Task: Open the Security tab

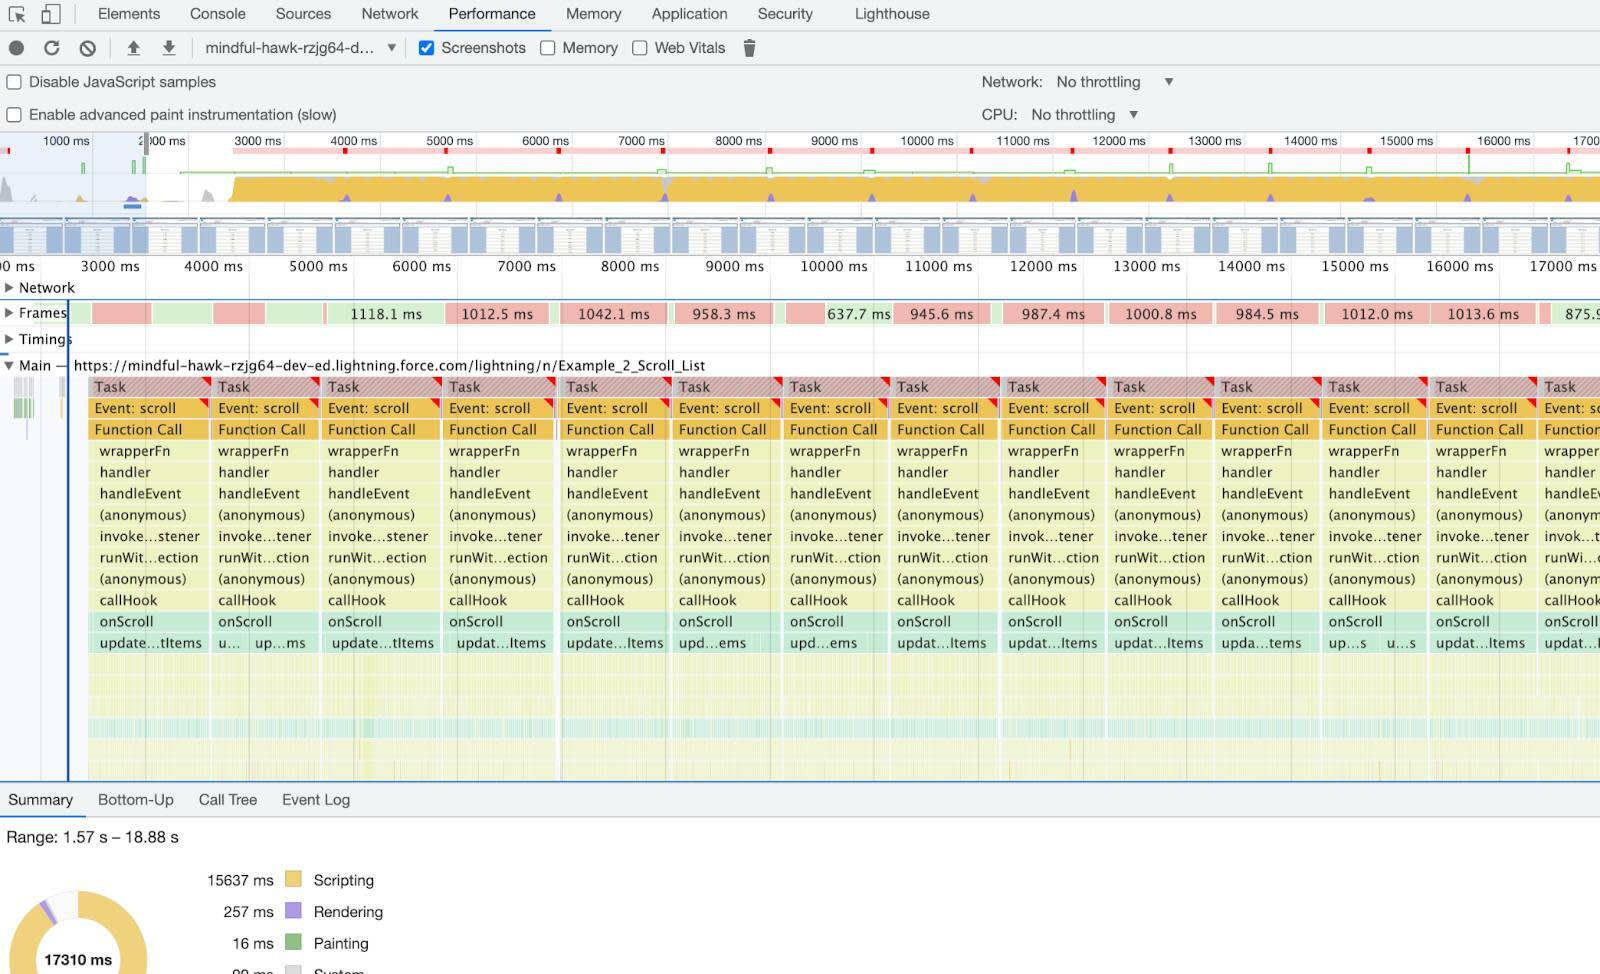Action: [x=785, y=14]
